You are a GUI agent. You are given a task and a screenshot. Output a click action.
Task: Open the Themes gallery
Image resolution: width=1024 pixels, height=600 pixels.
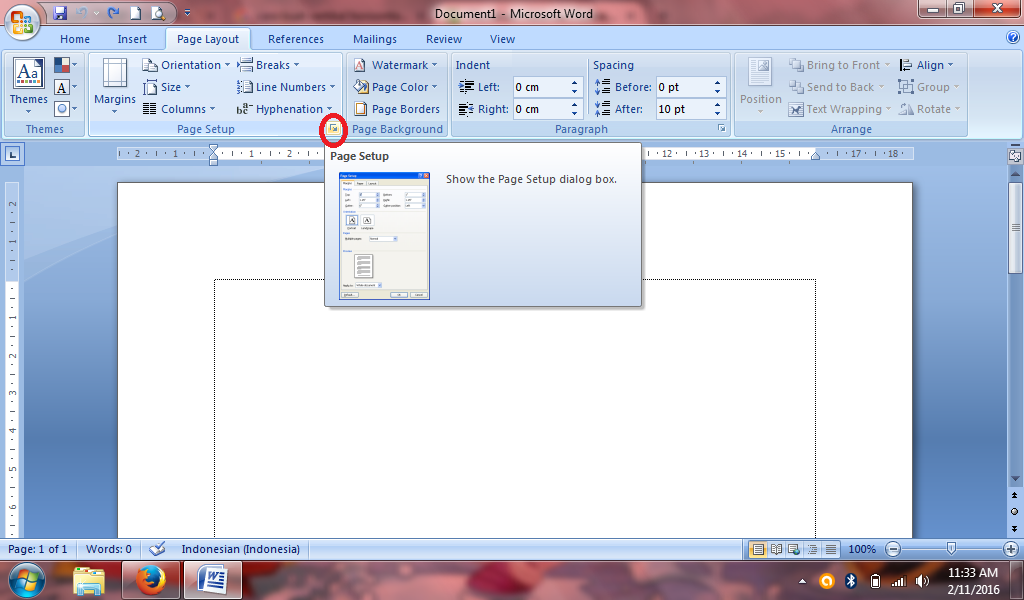pyautogui.click(x=29, y=86)
